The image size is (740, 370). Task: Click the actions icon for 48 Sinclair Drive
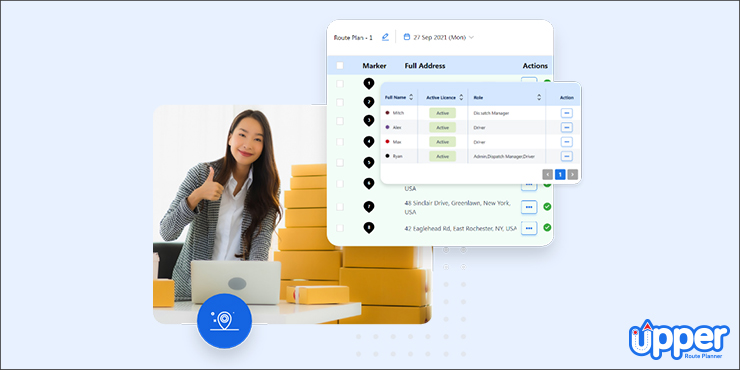[529, 207]
